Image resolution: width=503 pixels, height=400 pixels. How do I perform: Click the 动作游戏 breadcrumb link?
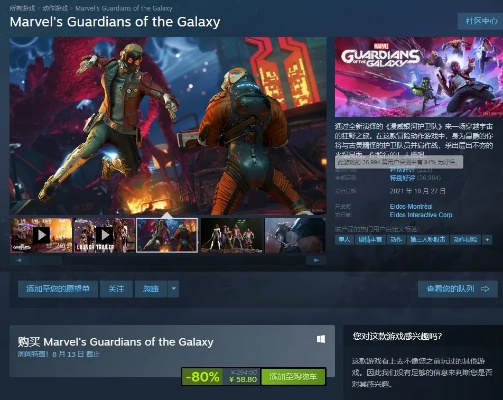click(55, 8)
